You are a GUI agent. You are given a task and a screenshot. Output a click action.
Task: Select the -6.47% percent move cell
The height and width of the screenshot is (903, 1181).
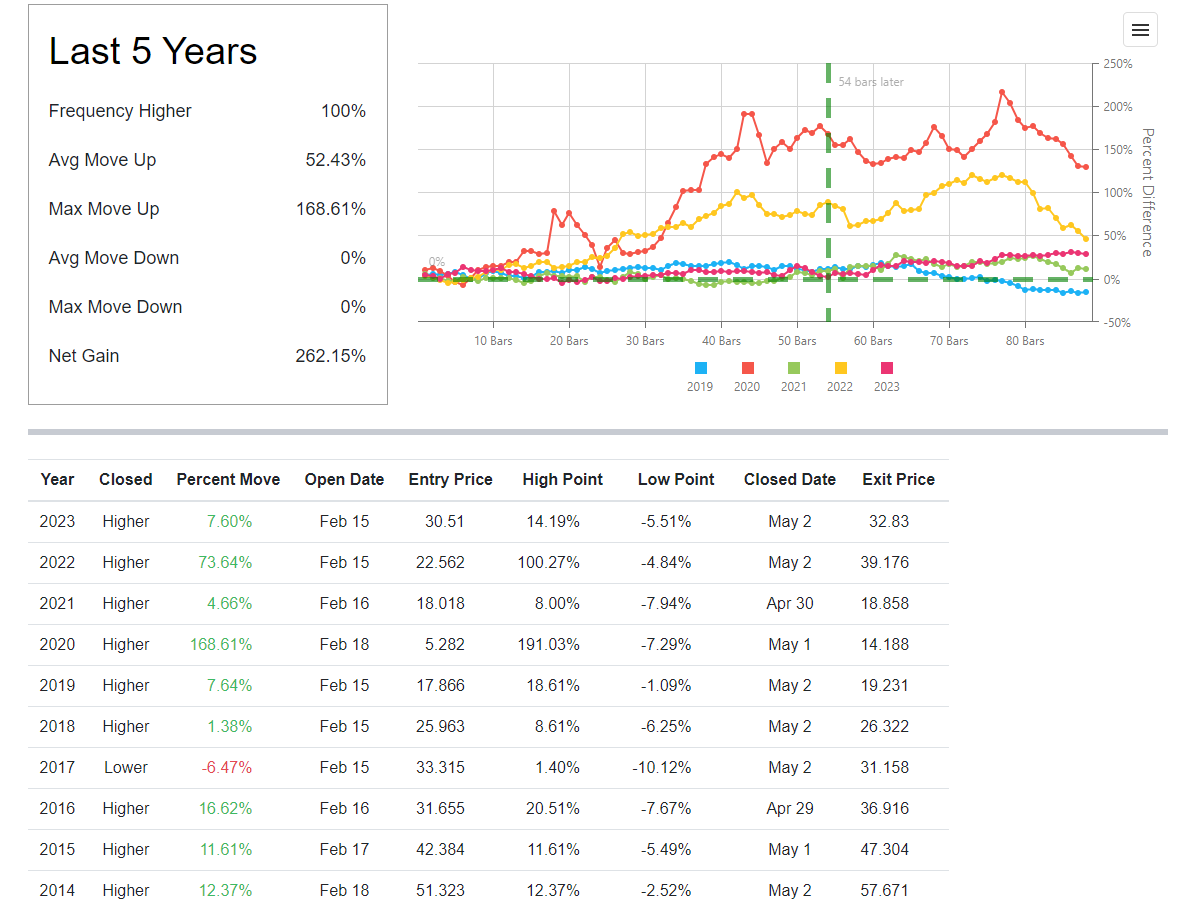(227, 767)
